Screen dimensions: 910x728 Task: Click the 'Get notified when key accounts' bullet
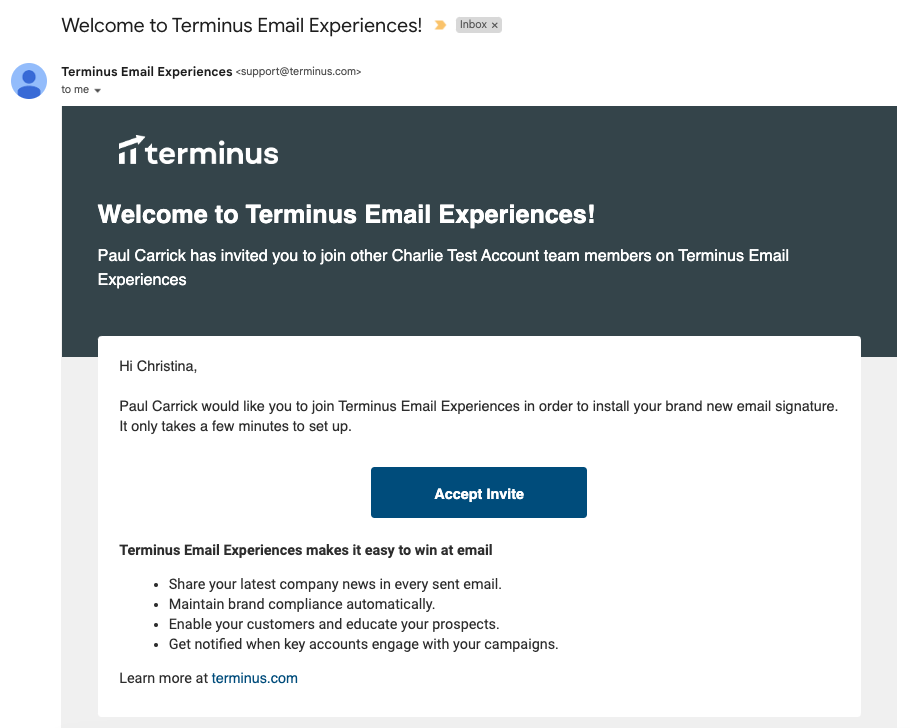click(x=363, y=644)
